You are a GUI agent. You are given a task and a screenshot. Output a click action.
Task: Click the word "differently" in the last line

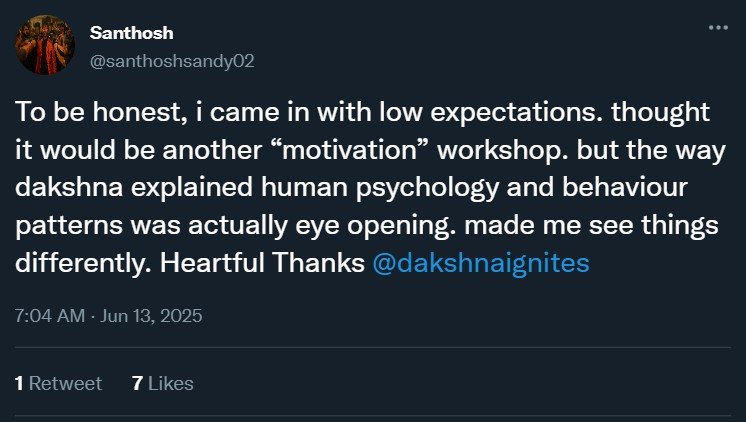tap(76, 267)
